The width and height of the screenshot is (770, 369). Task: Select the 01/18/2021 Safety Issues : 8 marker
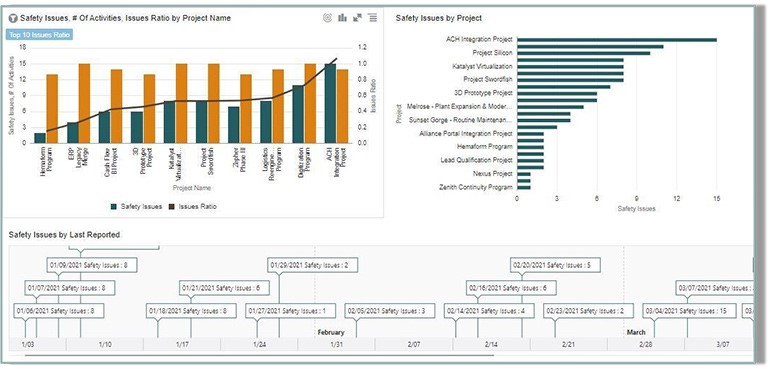pyautogui.click(x=191, y=311)
